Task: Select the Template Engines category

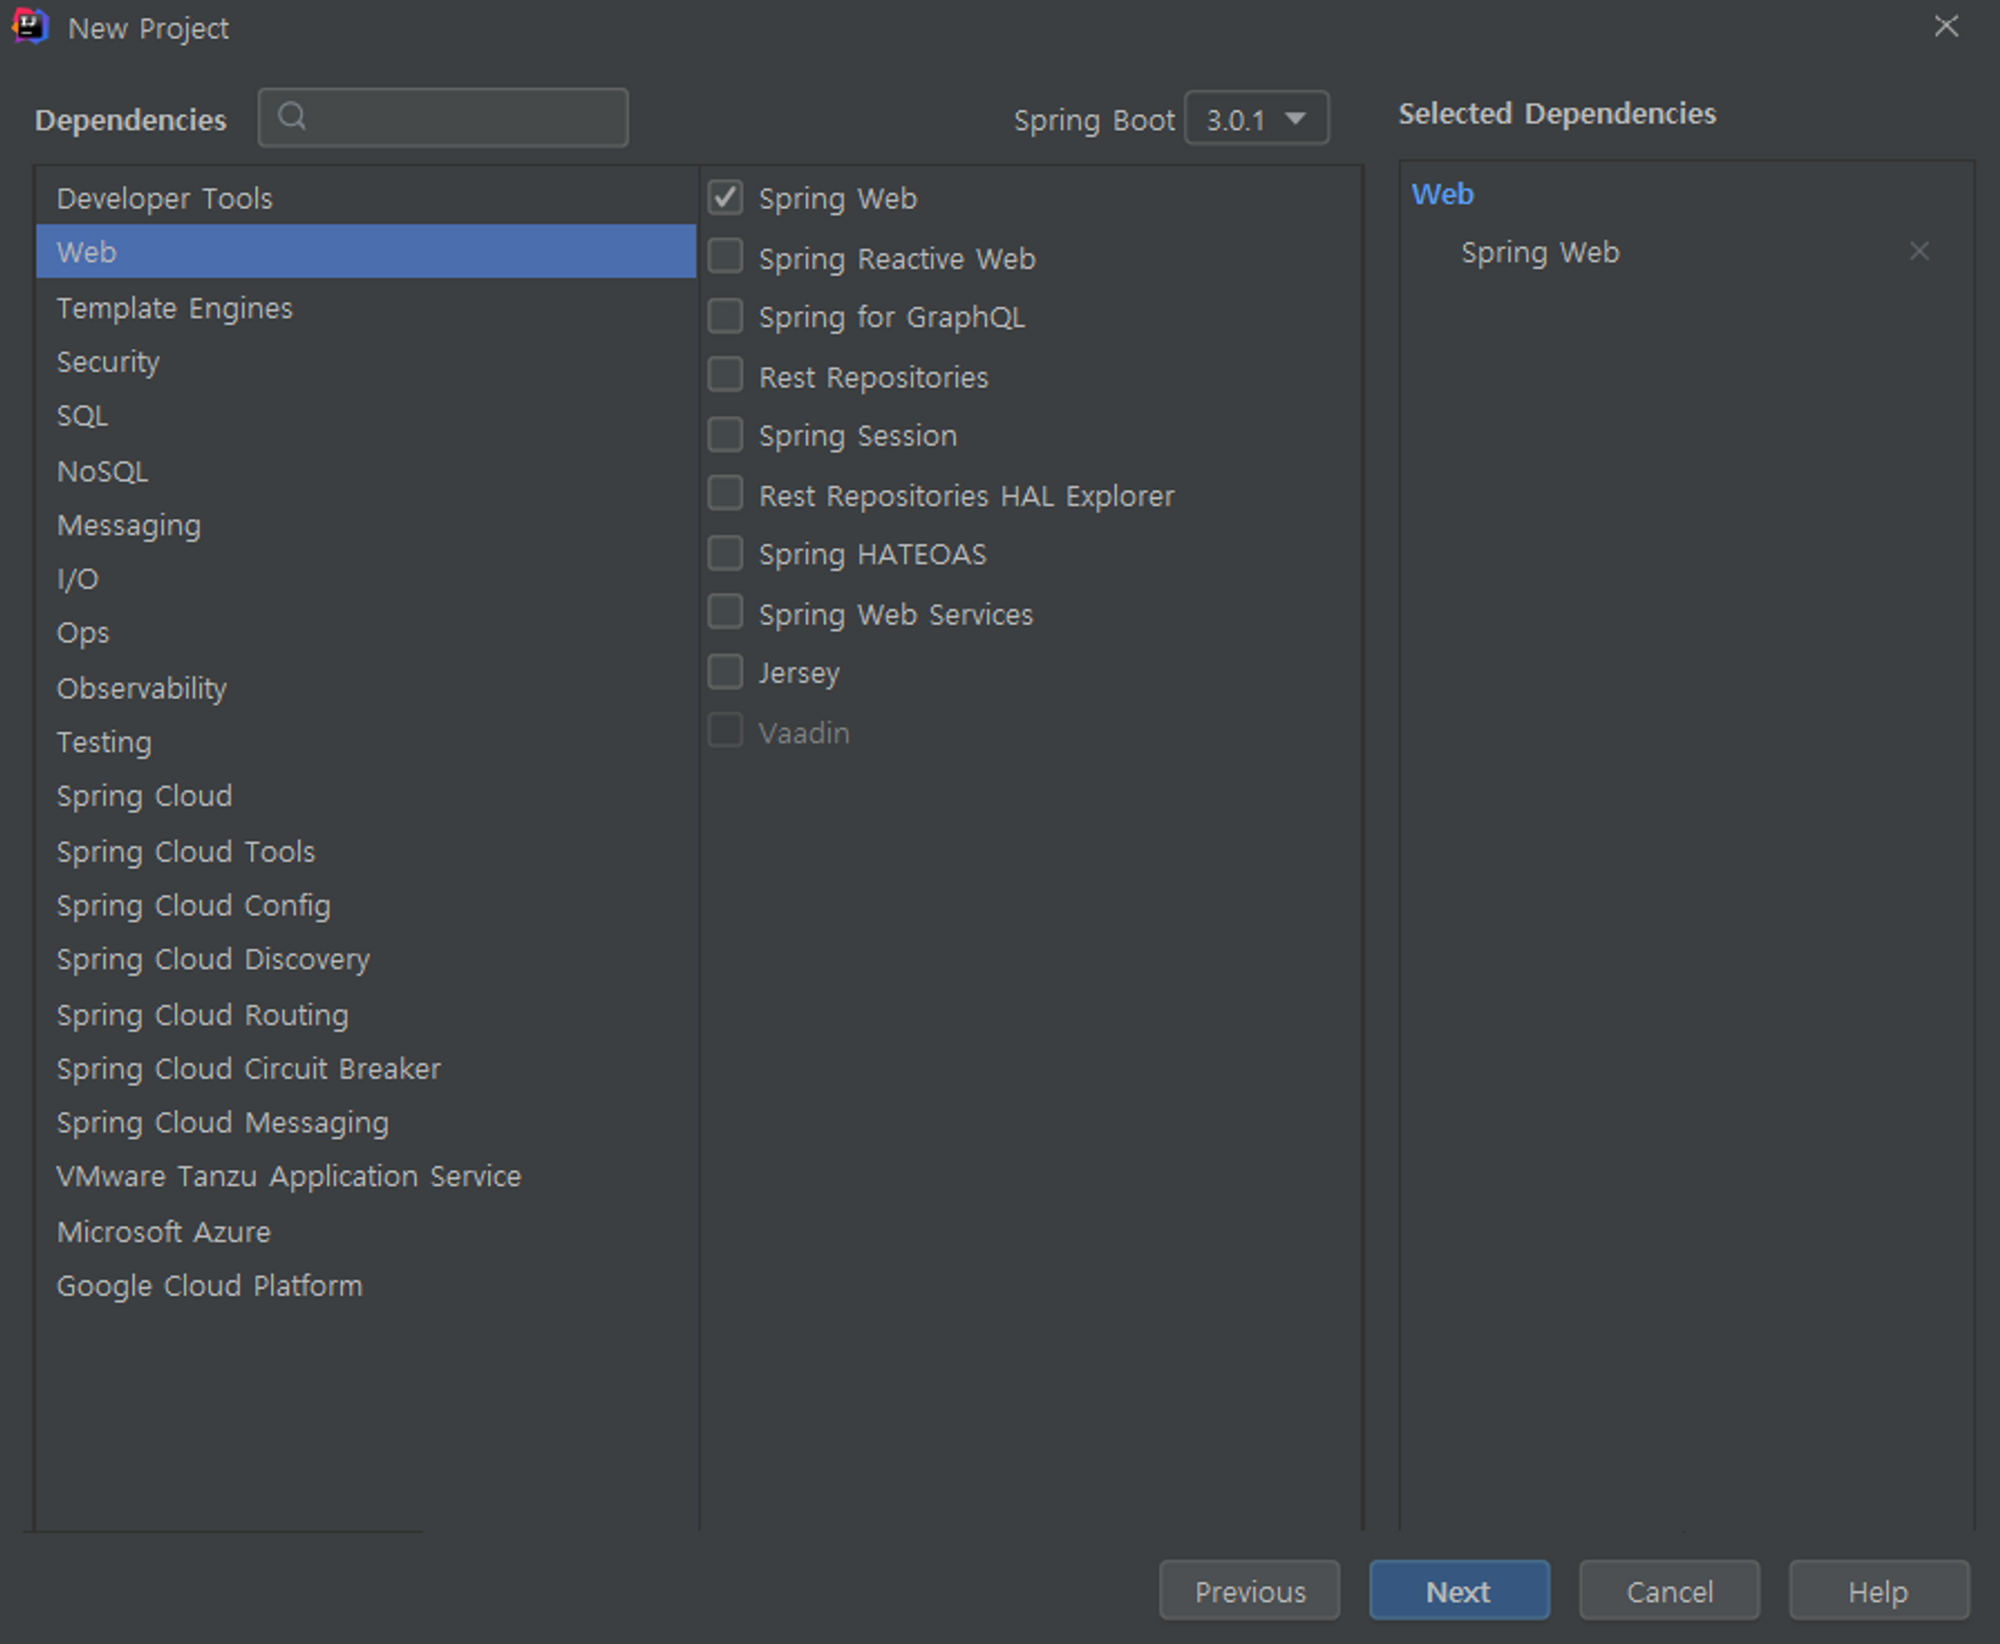Action: tap(174, 308)
